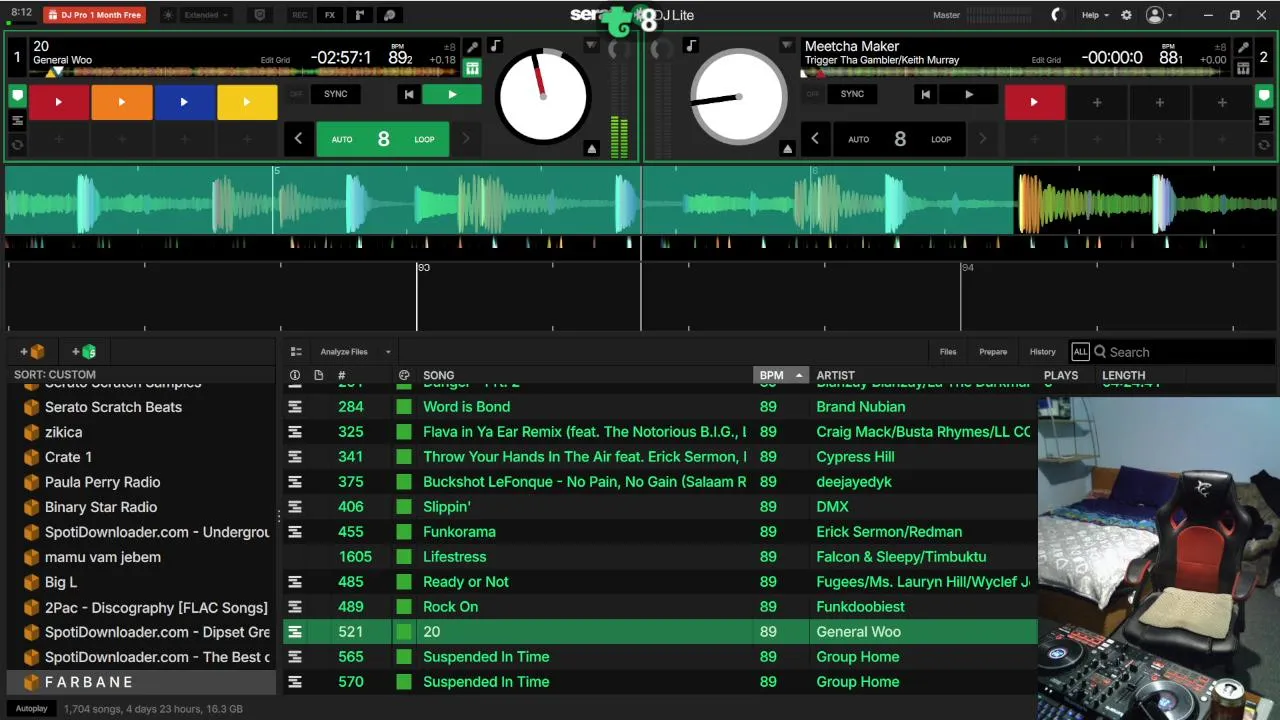Toggle deck 1 keylock note icon

click(495, 47)
